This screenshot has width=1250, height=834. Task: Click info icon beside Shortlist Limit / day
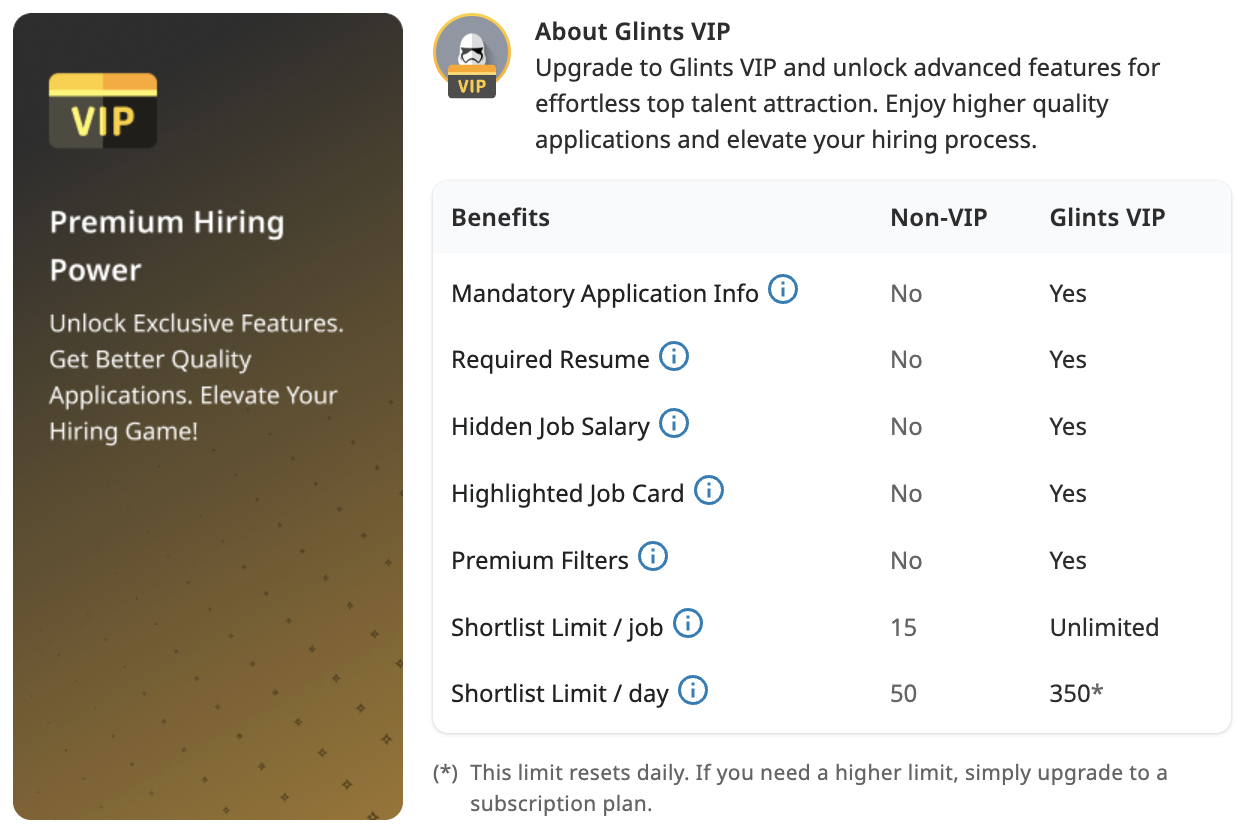pyautogui.click(x=693, y=691)
